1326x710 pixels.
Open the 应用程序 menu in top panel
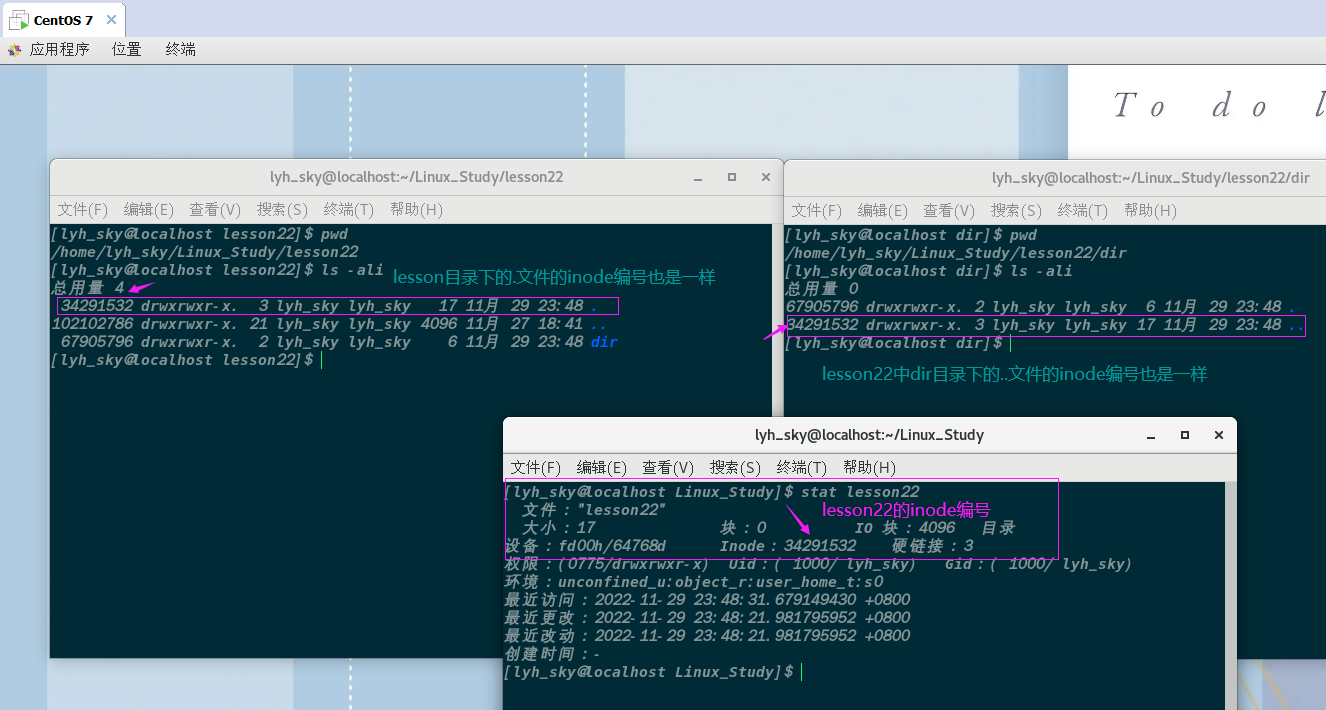59,49
